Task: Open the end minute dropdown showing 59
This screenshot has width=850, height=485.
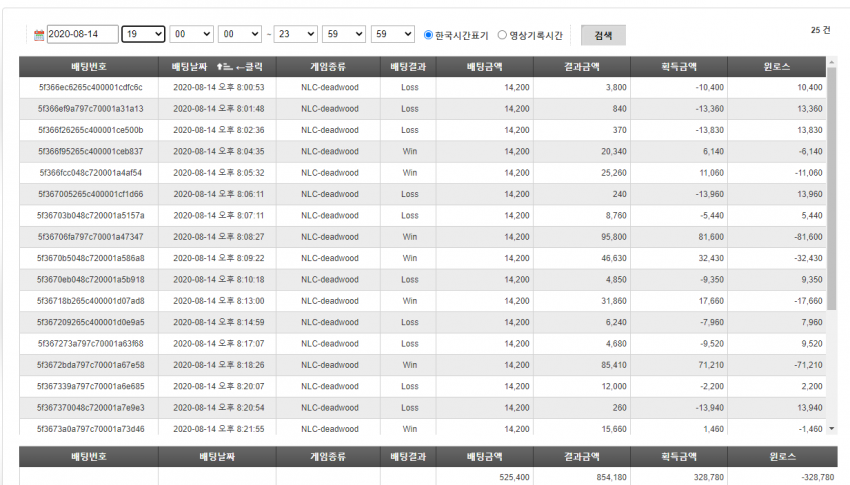Action: (x=344, y=34)
